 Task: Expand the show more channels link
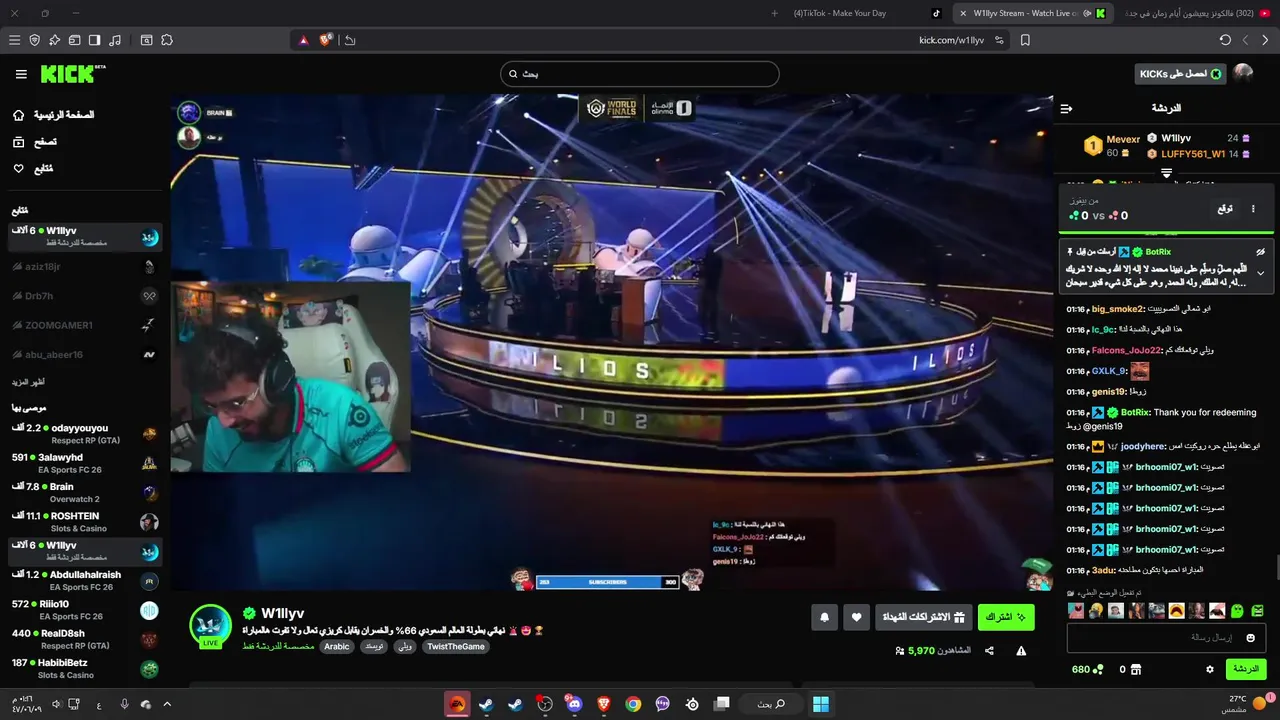tap(28, 382)
